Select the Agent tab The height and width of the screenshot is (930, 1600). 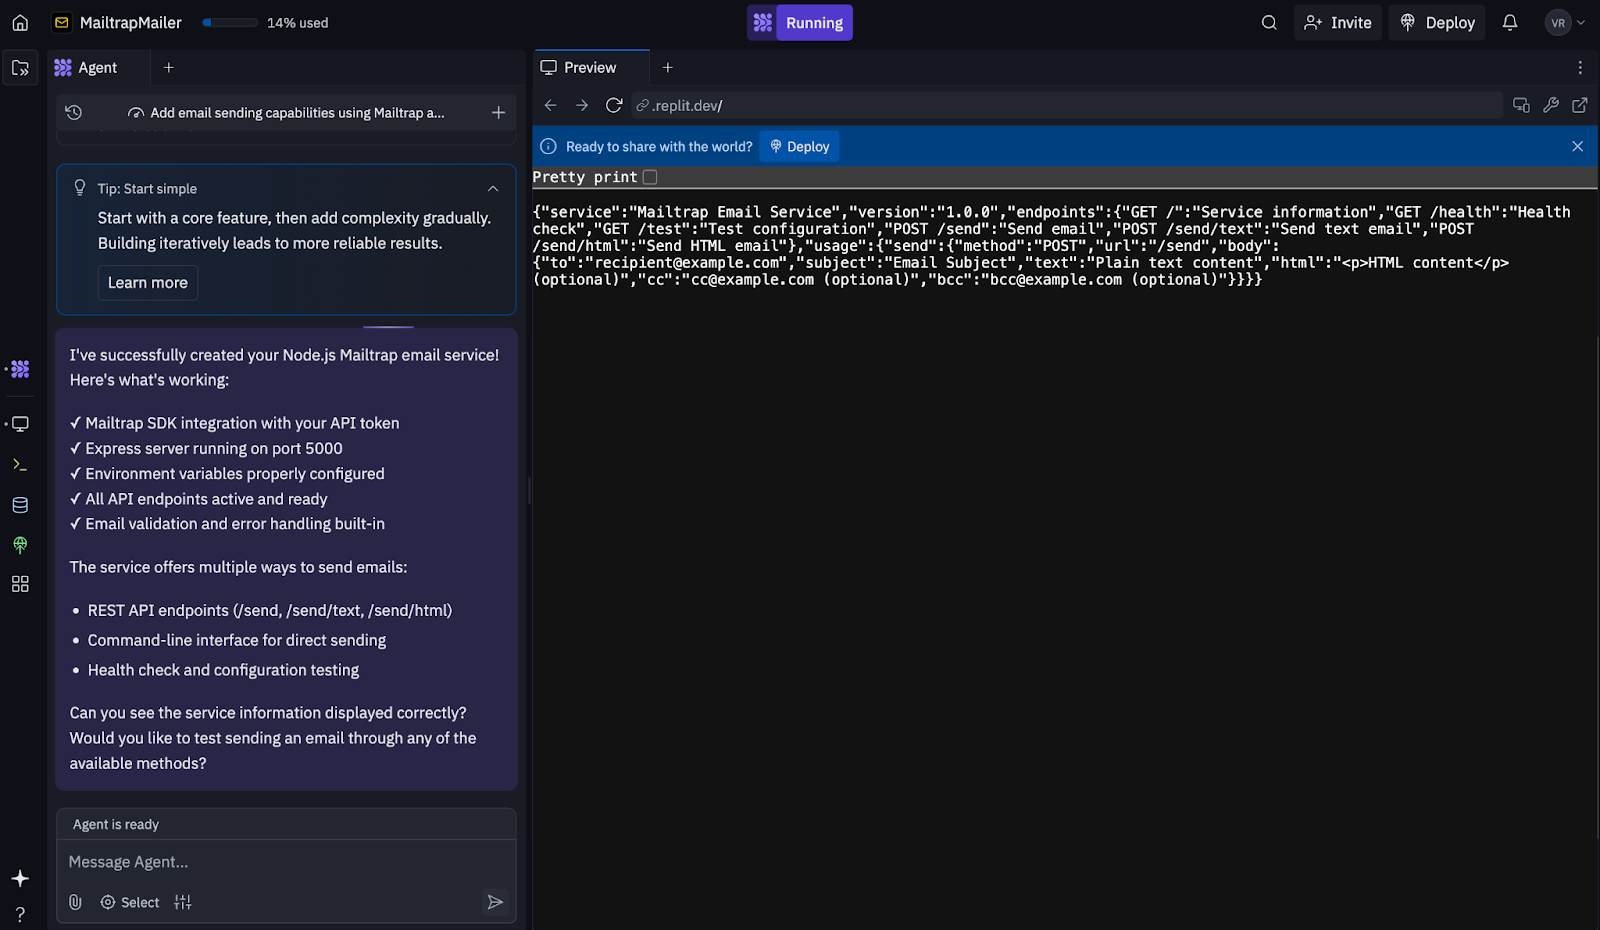coord(97,67)
